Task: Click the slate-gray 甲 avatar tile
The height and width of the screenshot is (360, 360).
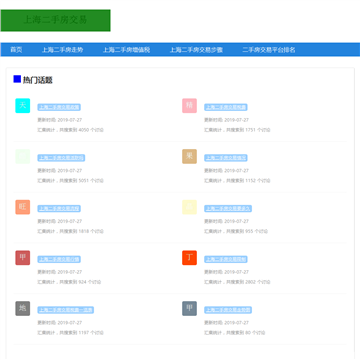Action: tap(189, 308)
